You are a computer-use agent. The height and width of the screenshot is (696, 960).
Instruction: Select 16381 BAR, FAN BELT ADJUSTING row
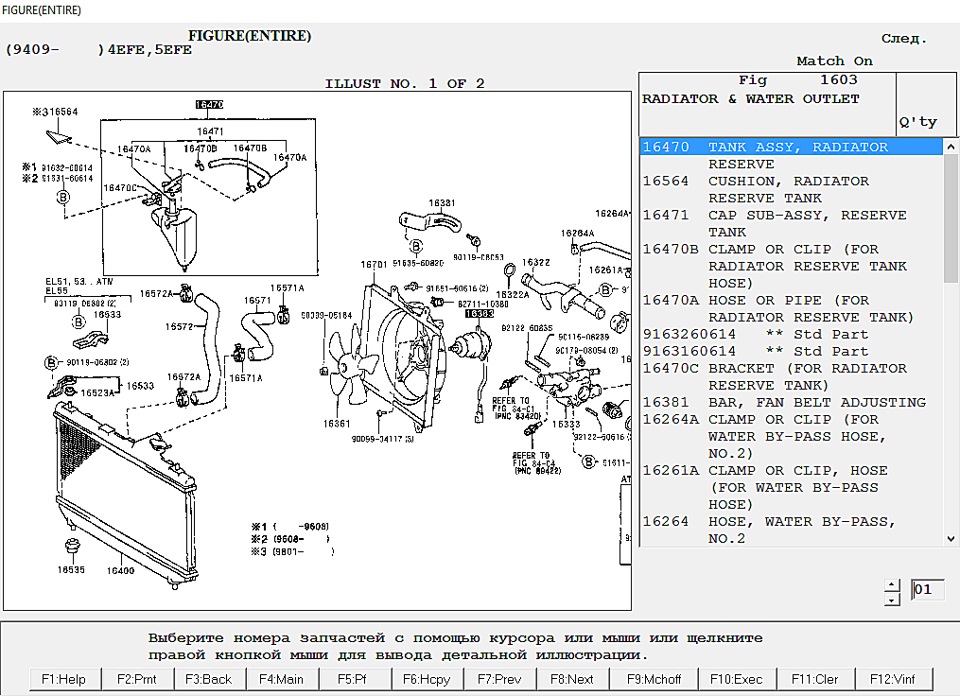791,402
